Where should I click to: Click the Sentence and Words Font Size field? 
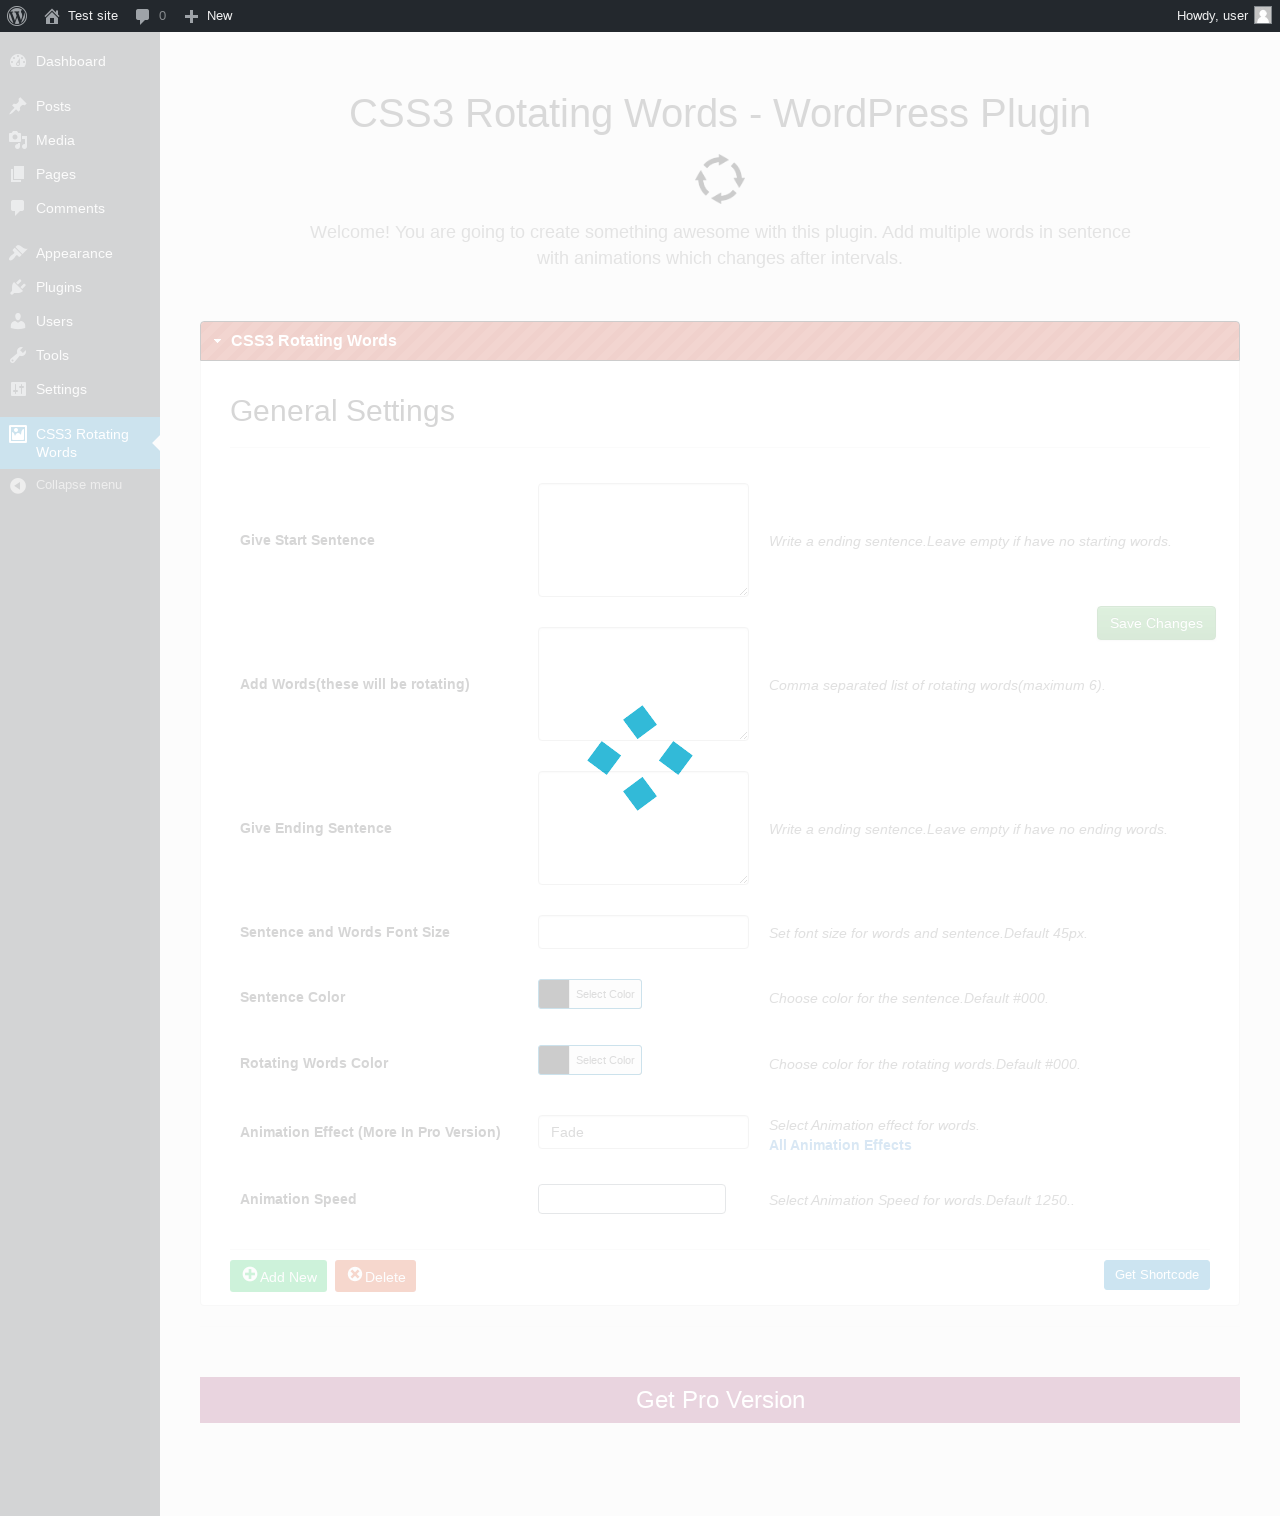[x=643, y=932]
